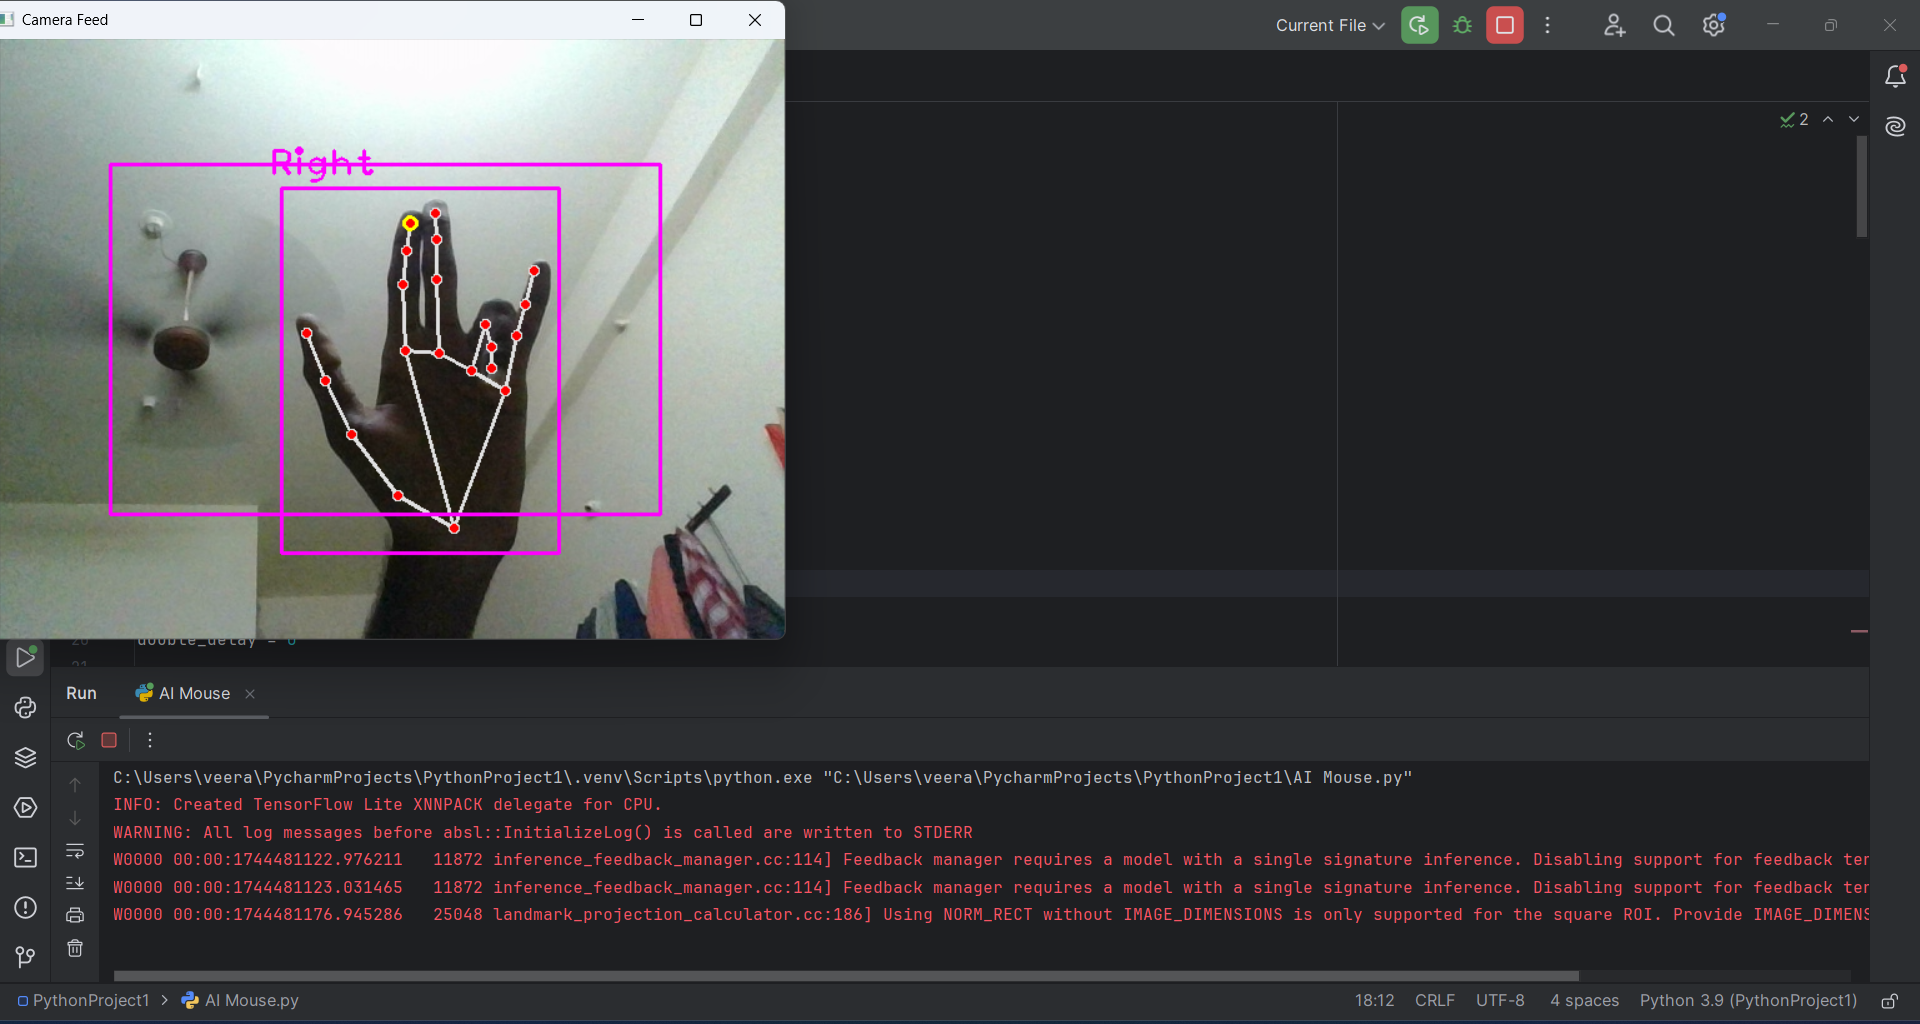1920x1024 pixels.
Task: Close the AI Mouse run tab
Action: (x=250, y=694)
